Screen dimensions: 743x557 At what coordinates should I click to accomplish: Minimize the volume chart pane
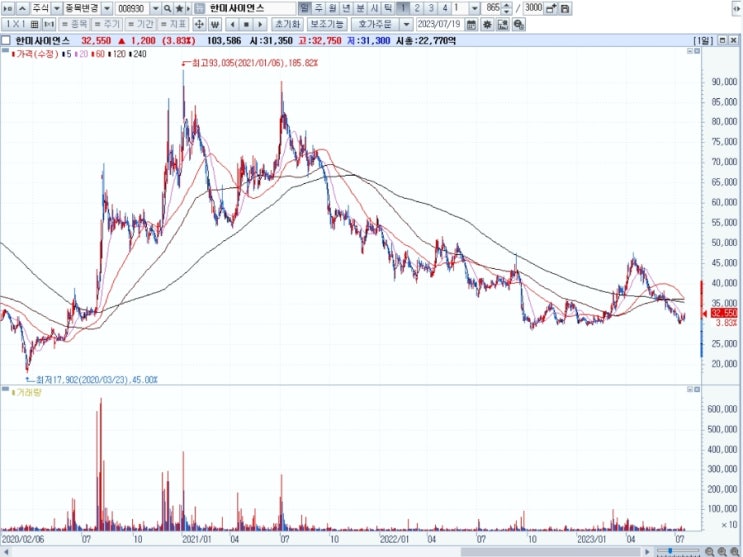click(690, 389)
